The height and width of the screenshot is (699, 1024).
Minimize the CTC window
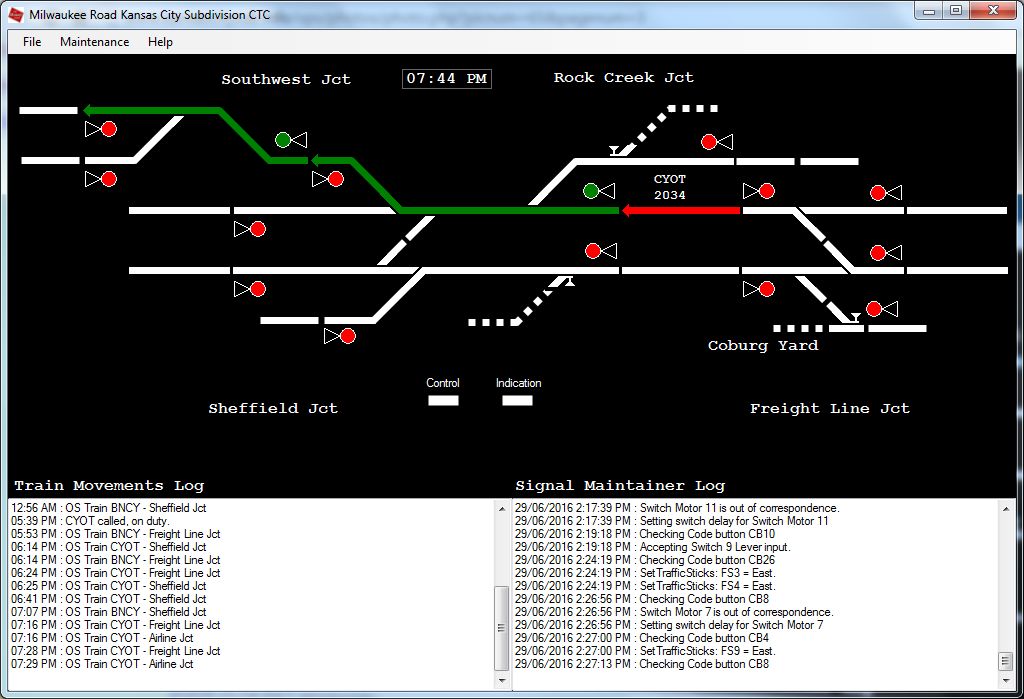click(929, 11)
